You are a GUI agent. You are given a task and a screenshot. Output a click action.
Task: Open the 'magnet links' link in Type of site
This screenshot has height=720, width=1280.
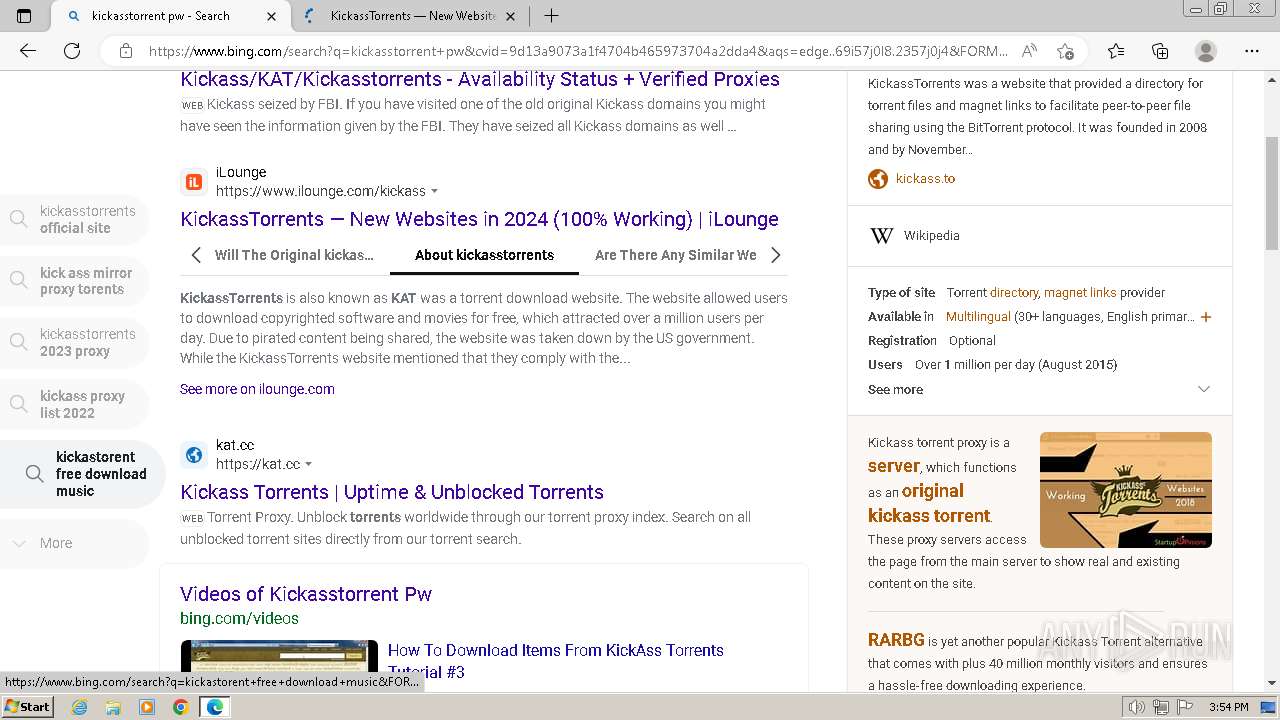pos(1080,293)
